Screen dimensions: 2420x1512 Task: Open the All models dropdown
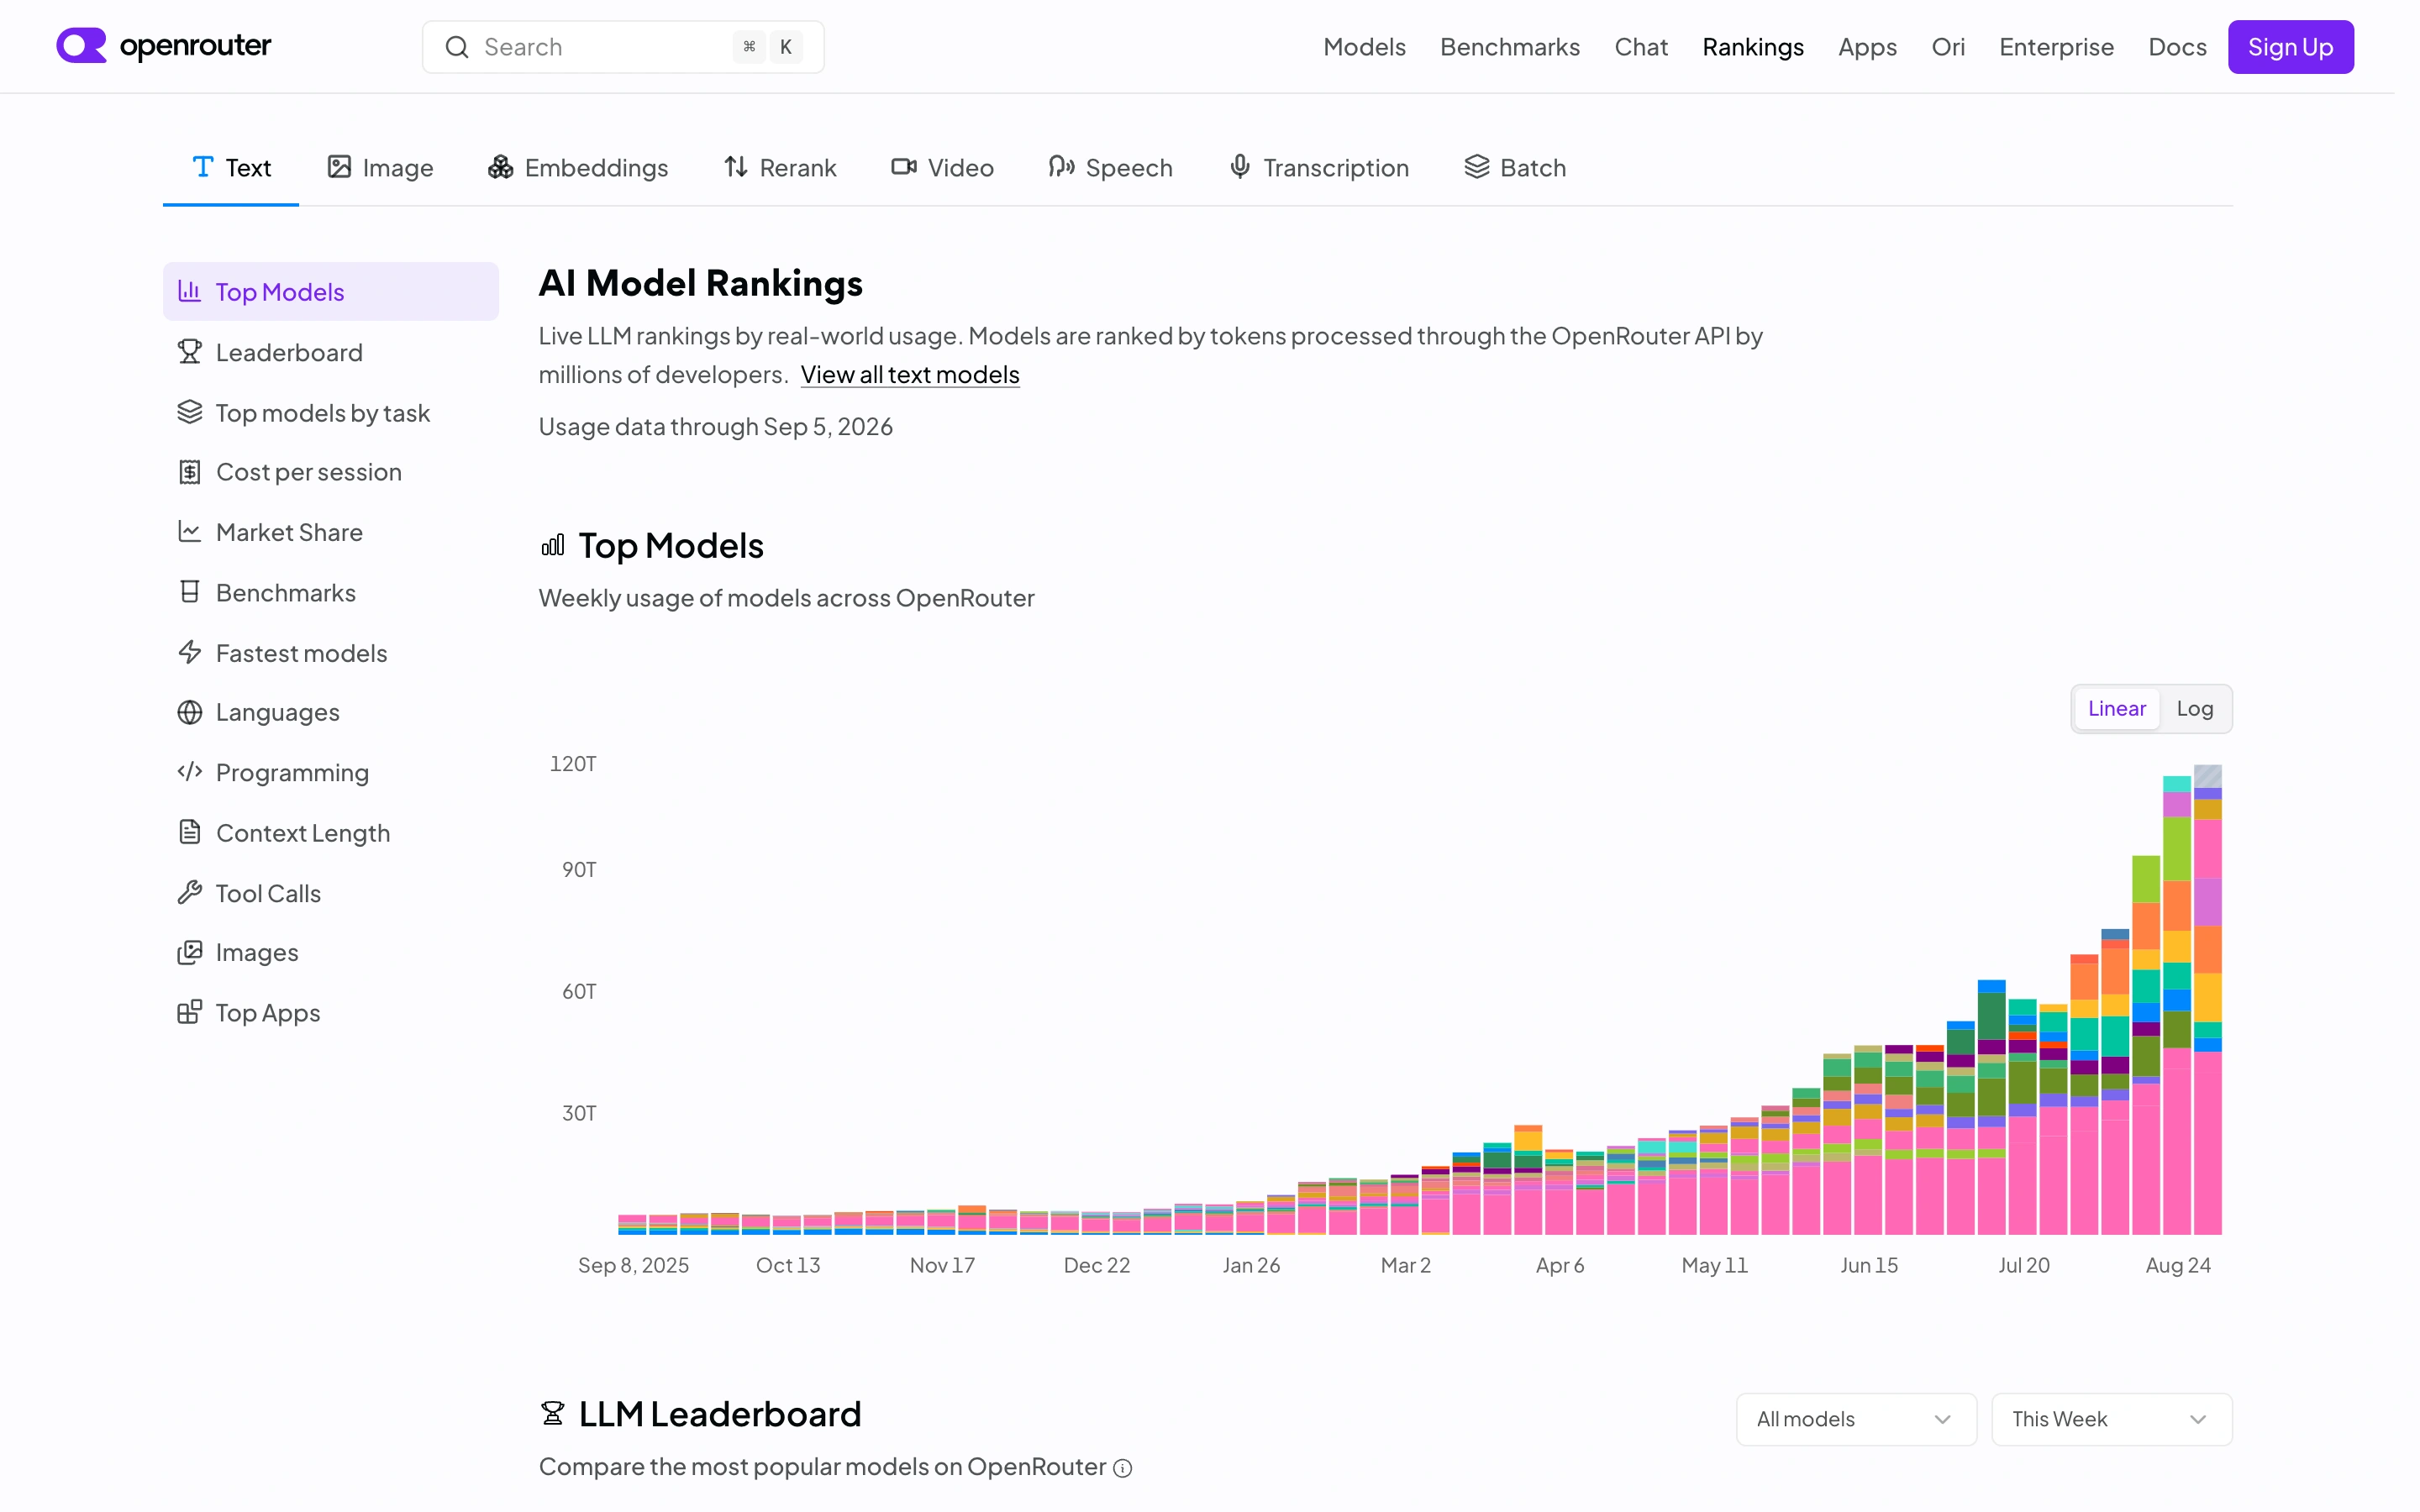click(1856, 1418)
